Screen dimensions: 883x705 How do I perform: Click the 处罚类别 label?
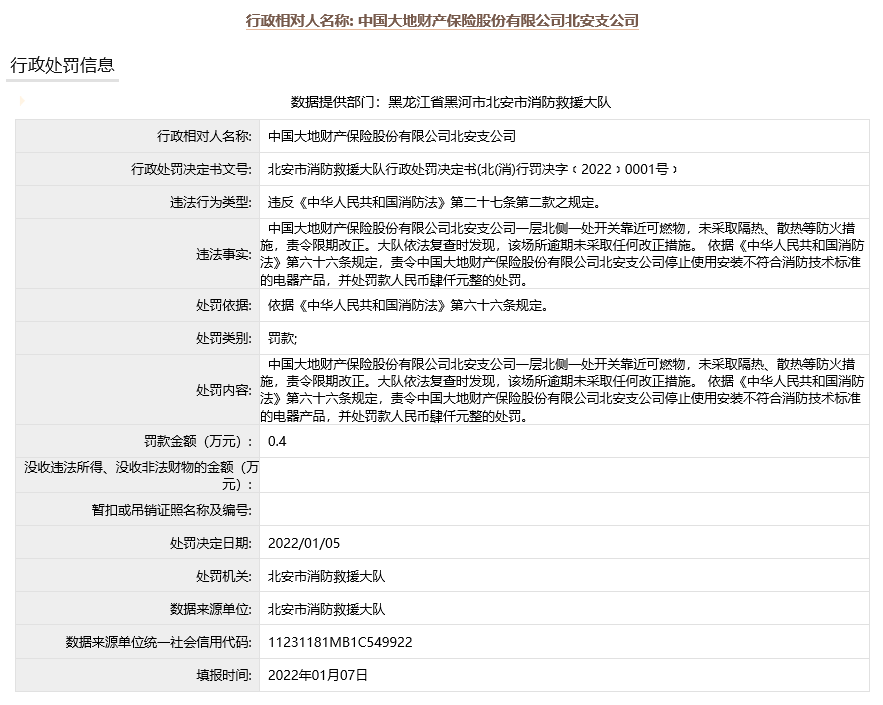224,338
